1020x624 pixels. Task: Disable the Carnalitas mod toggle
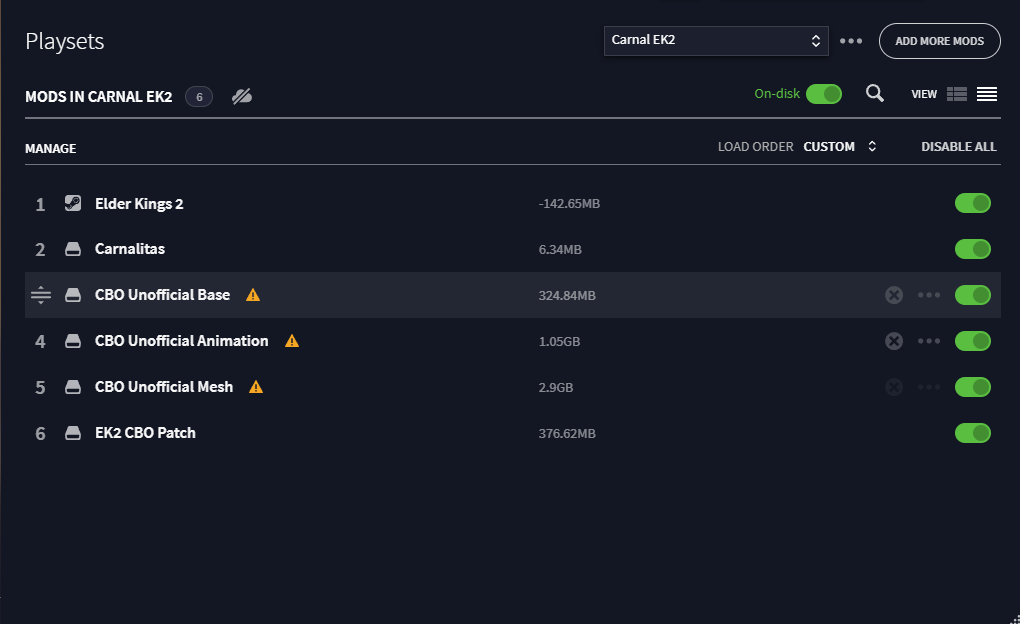click(x=973, y=249)
